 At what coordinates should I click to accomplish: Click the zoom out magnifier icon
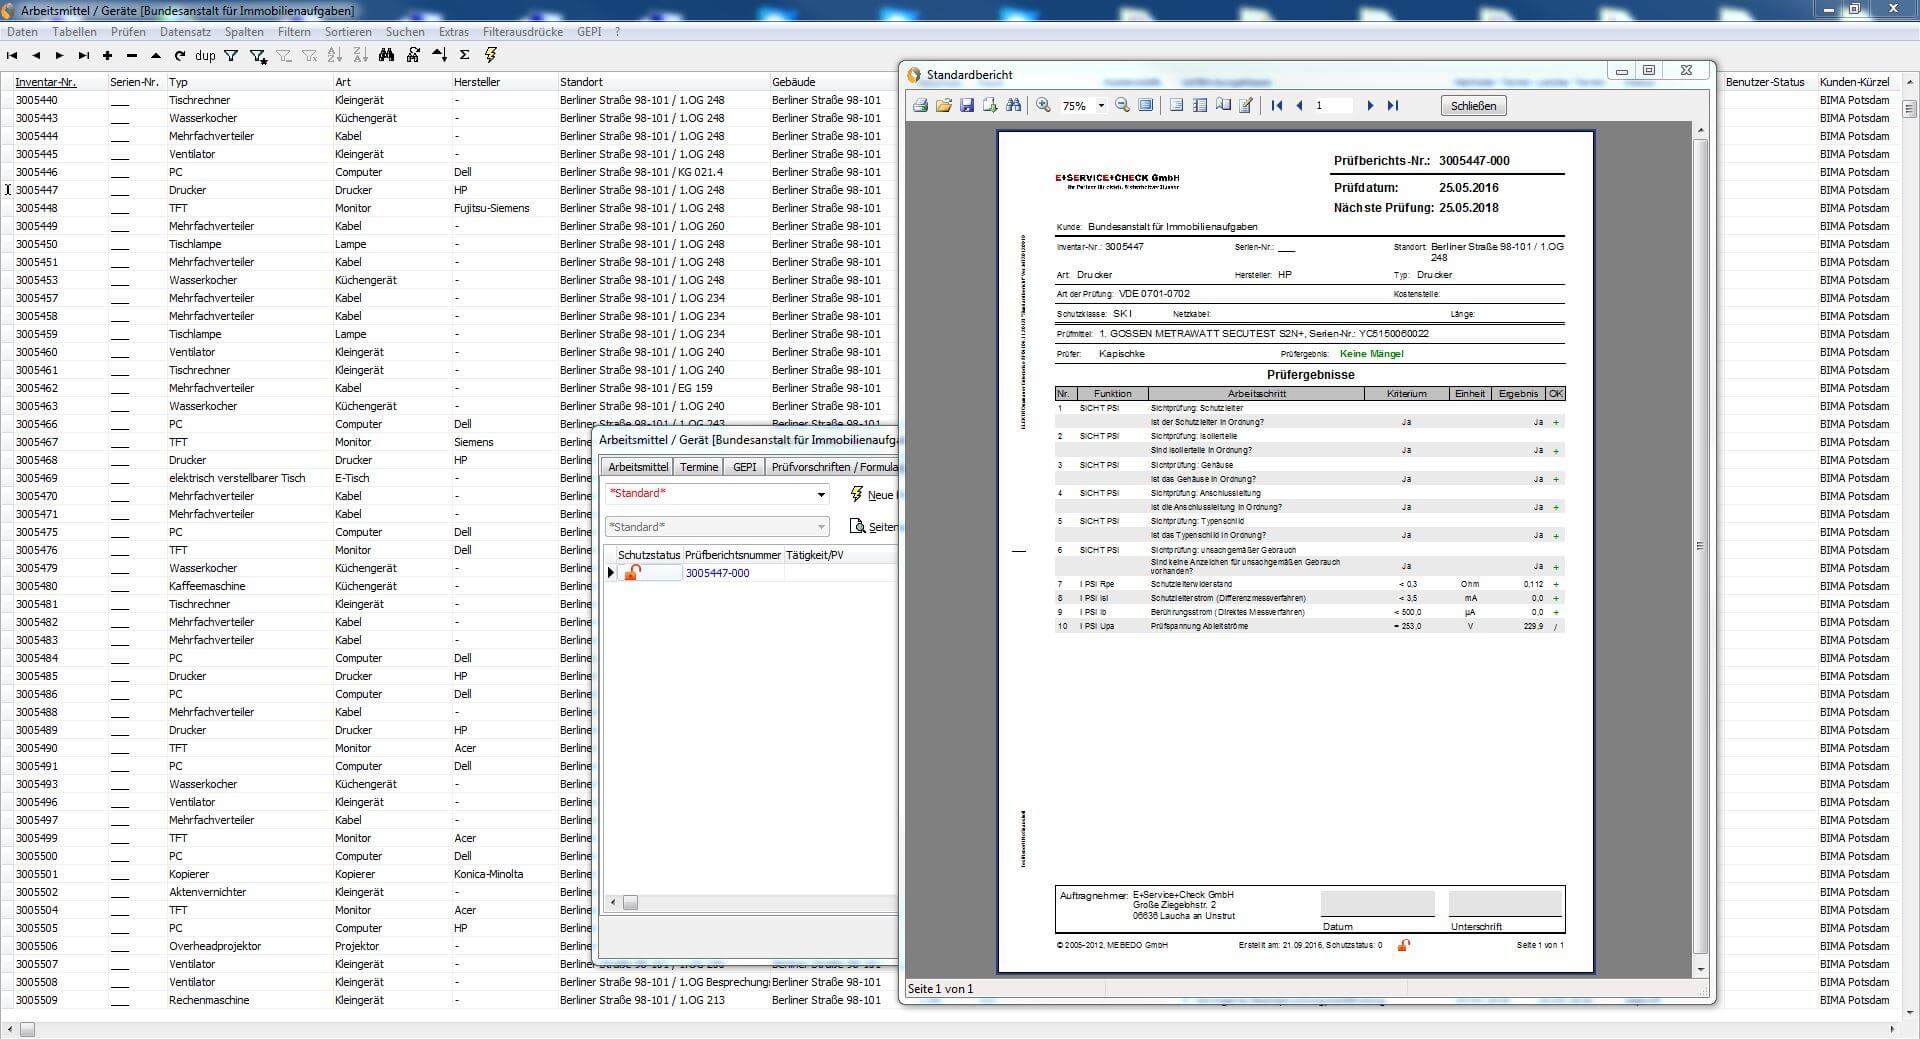pyautogui.click(x=1122, y=106)
